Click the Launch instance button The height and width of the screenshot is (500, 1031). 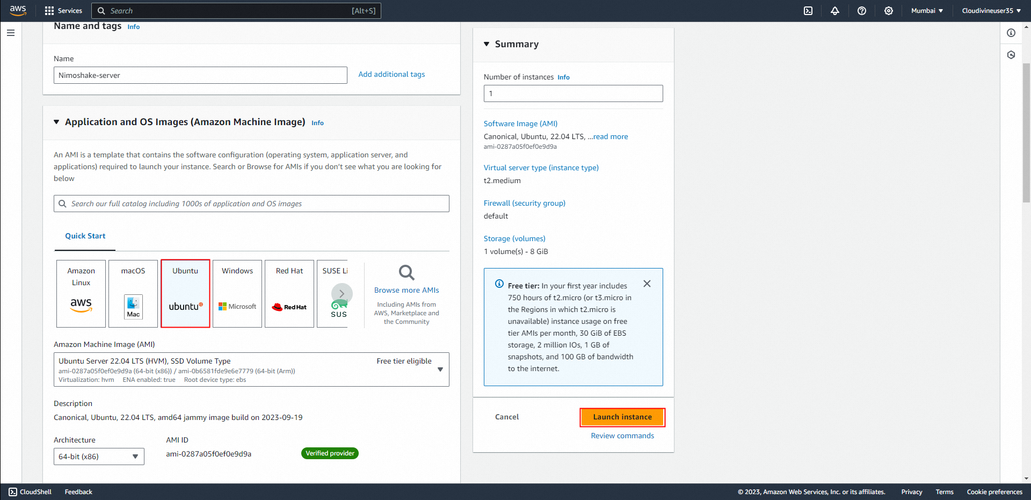click(622, 417)
